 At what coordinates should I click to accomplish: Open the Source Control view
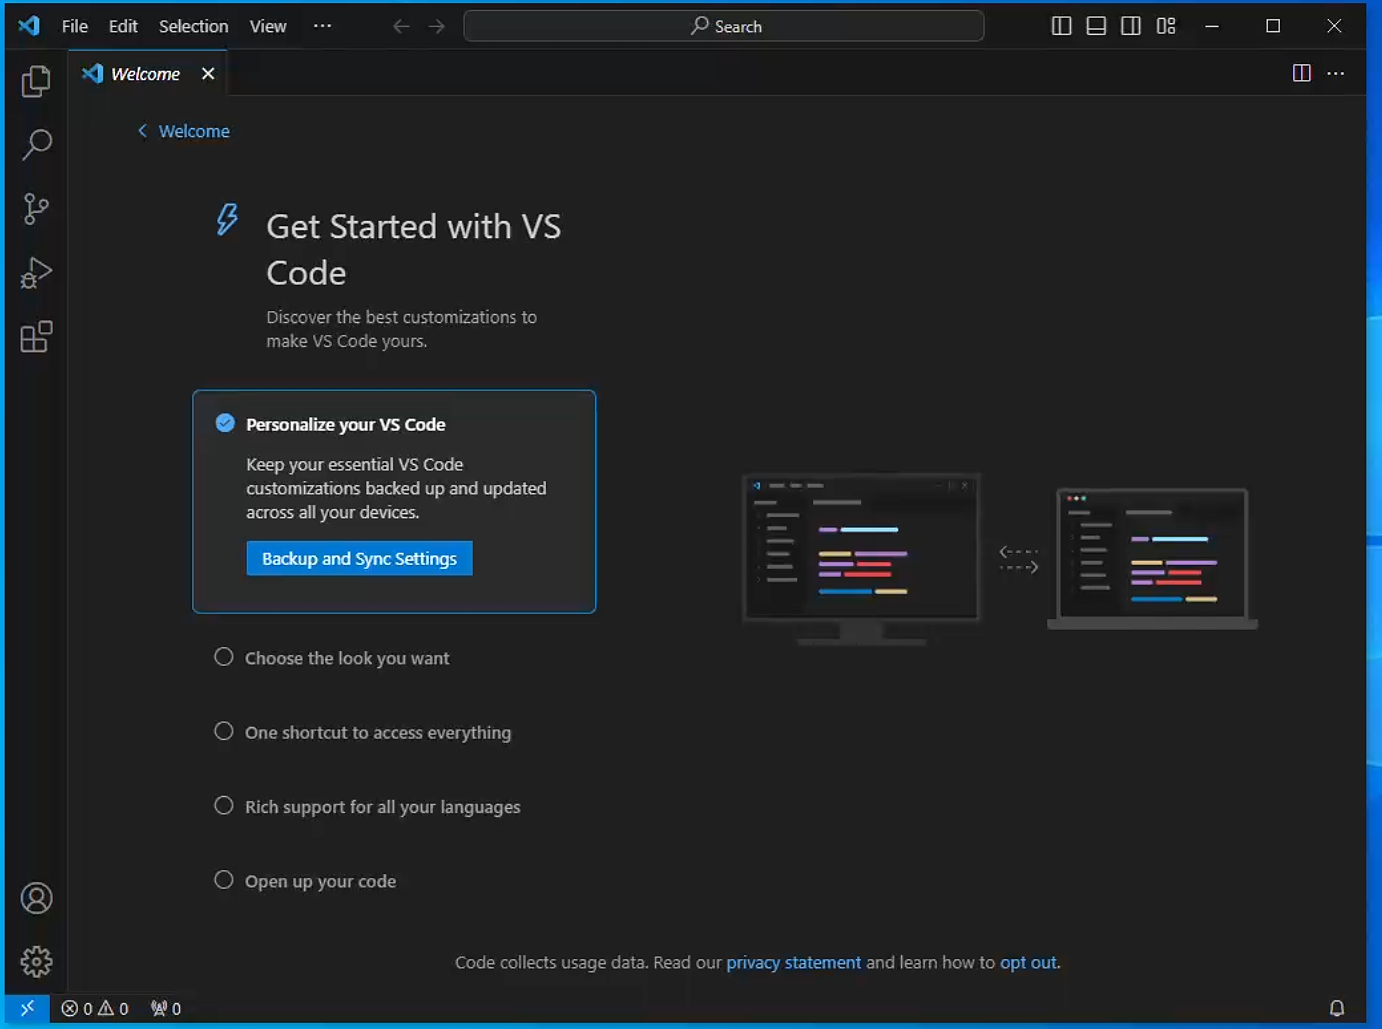[36, 209]
